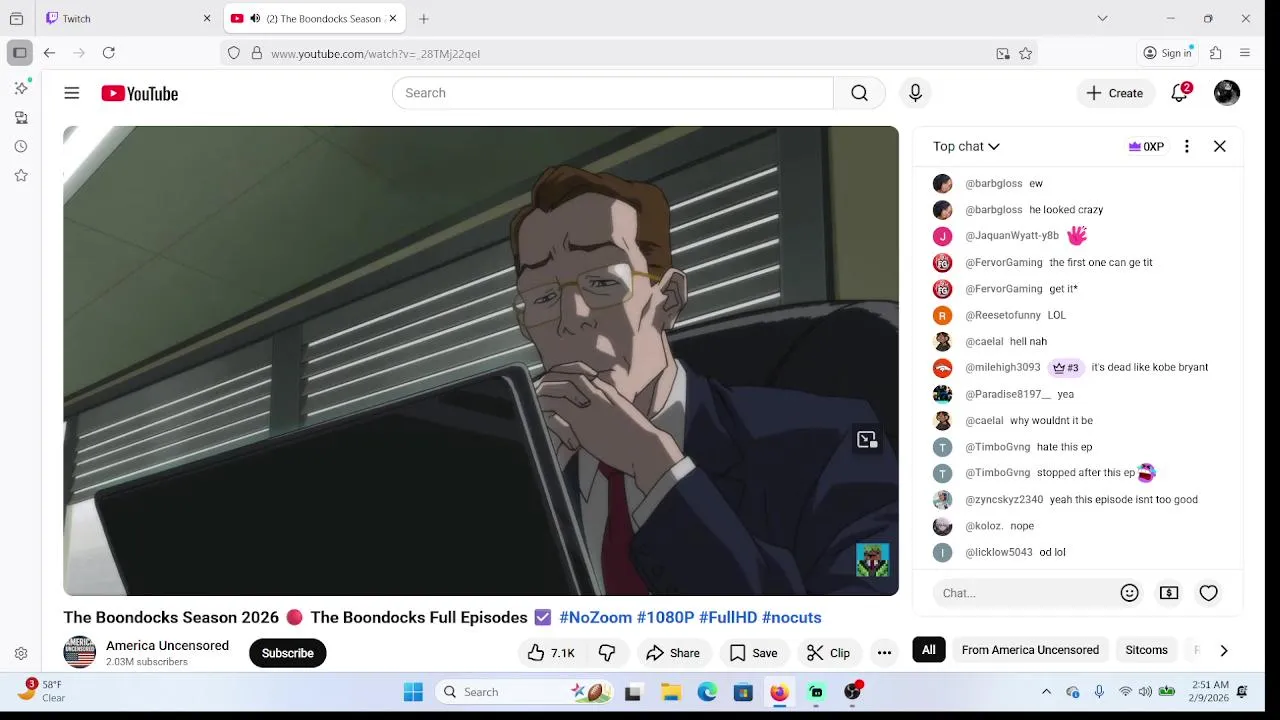The image size is (1280, 720).
Task: Click the Create button
Action: pyautogui.click(x=1115, y=93)
